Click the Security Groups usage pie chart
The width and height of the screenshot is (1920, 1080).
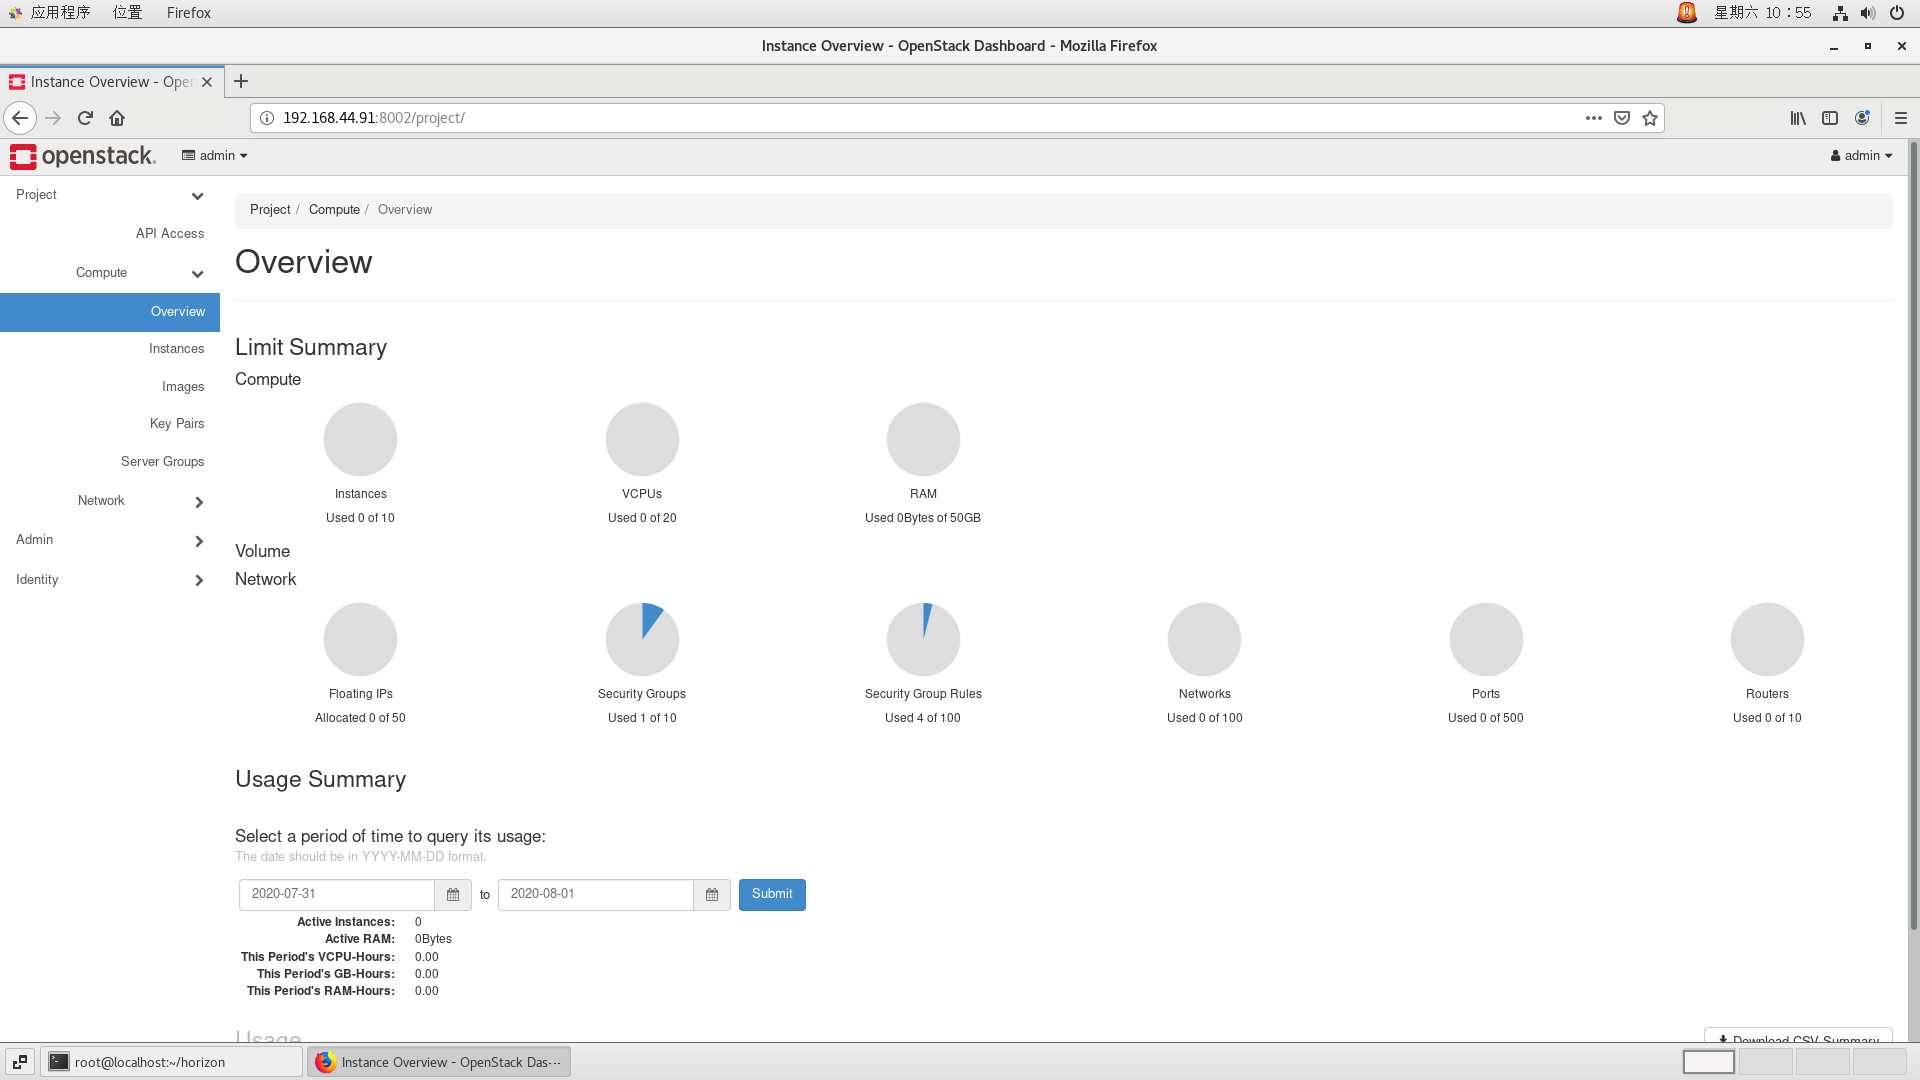pyautogui.click(x=642, y=638)
